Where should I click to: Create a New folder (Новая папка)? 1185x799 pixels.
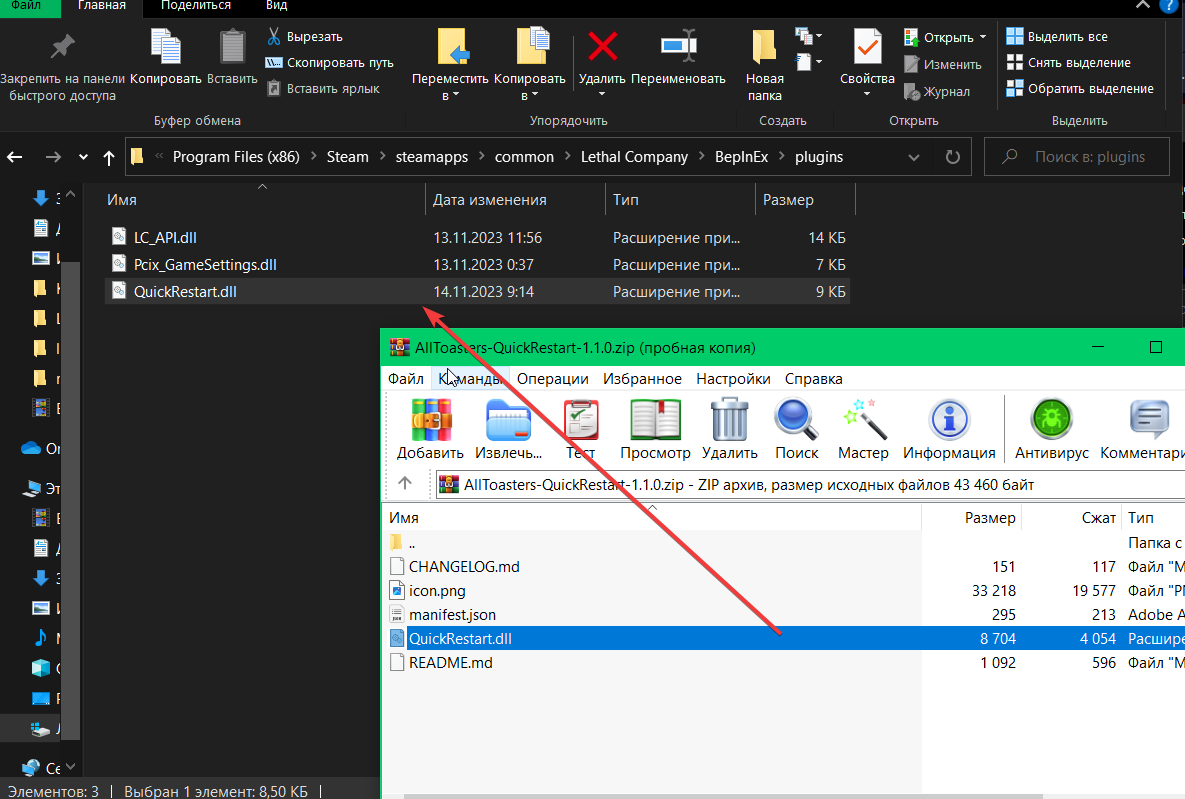[x=764, y=67]
